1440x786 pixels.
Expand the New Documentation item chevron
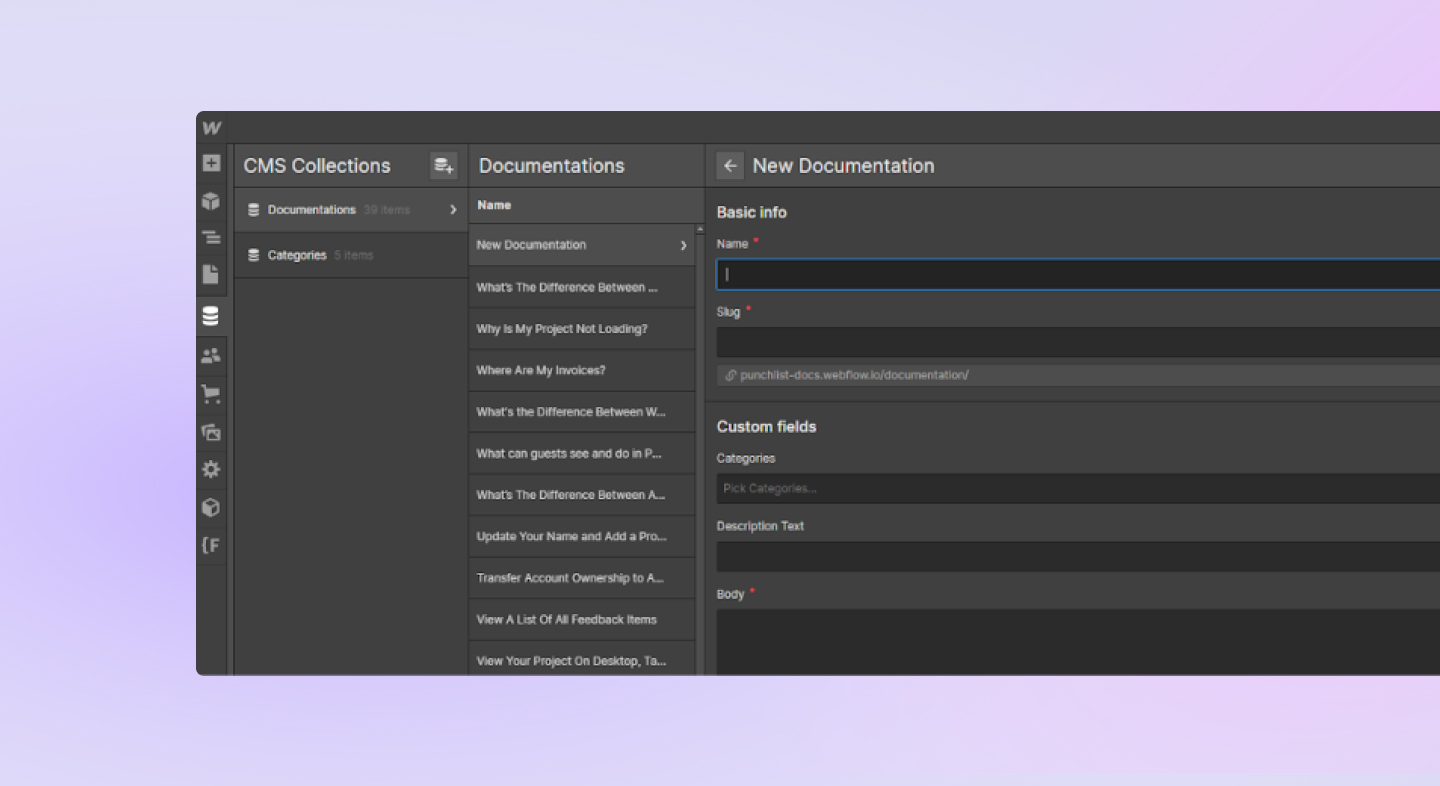click(x=683, y=244)
